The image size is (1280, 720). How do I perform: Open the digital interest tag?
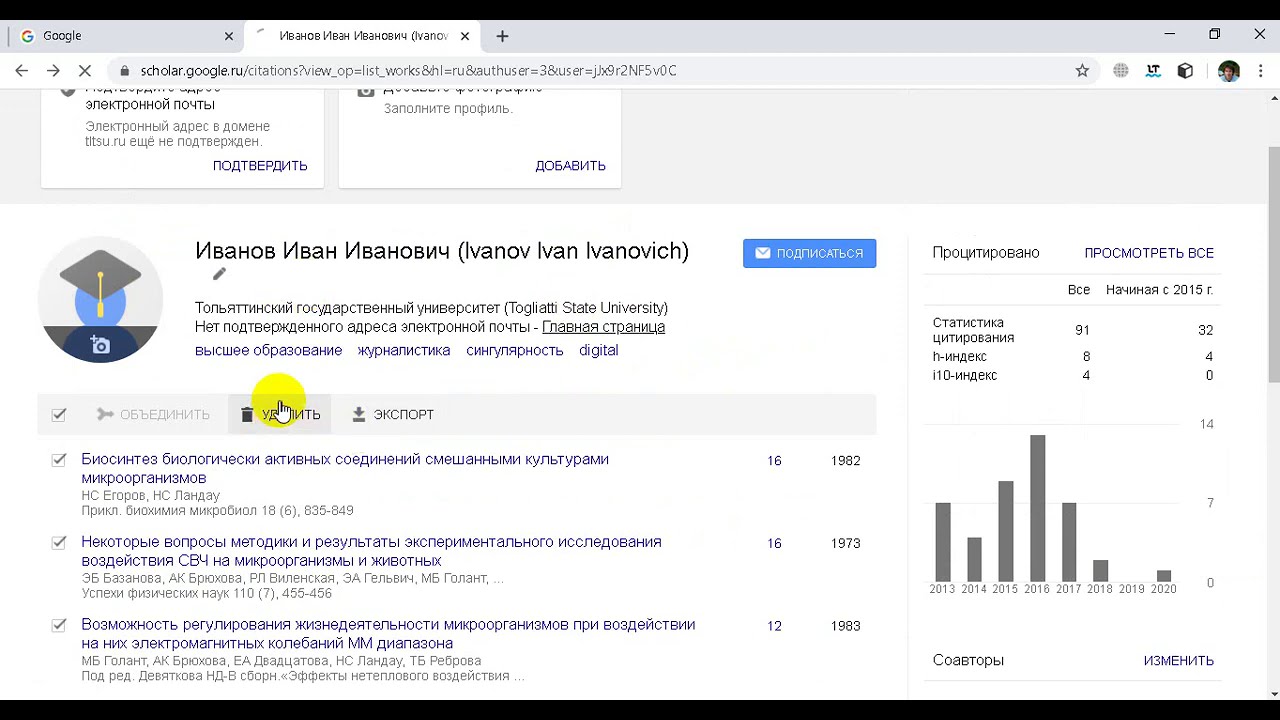[x=598, y=351]
